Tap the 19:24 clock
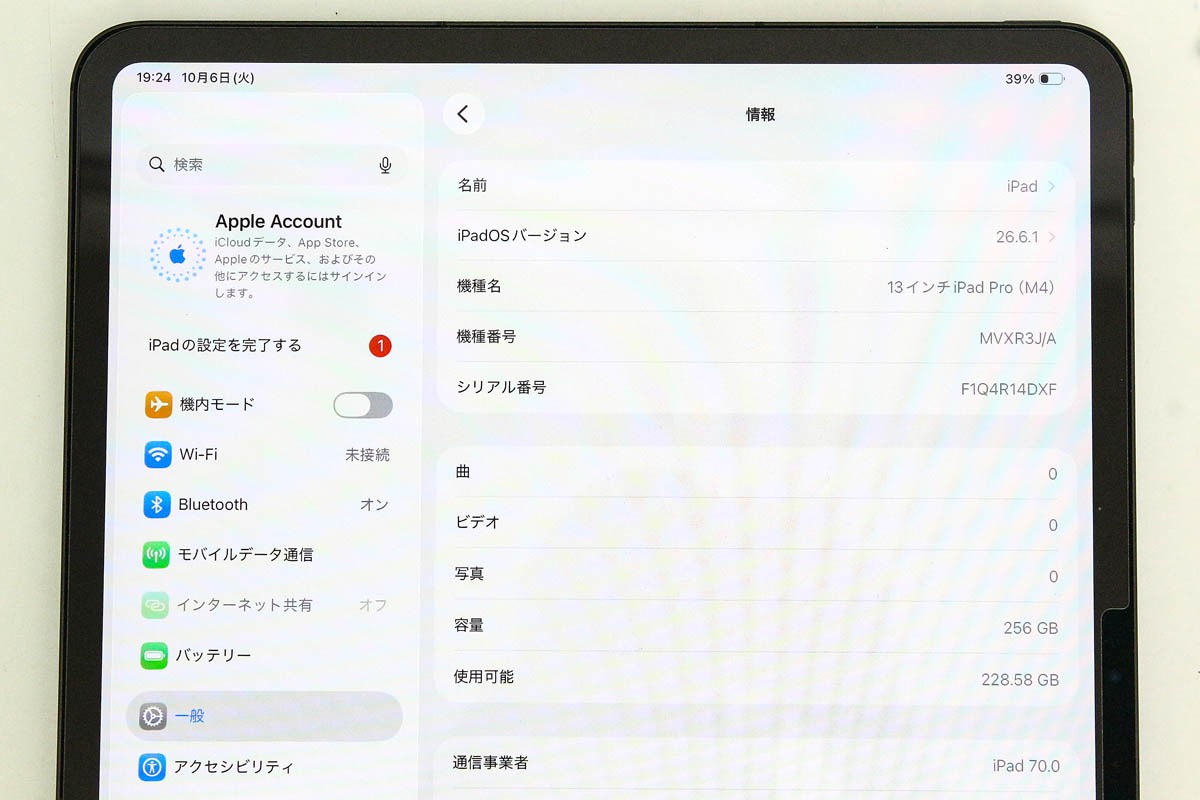 (153, 77)
